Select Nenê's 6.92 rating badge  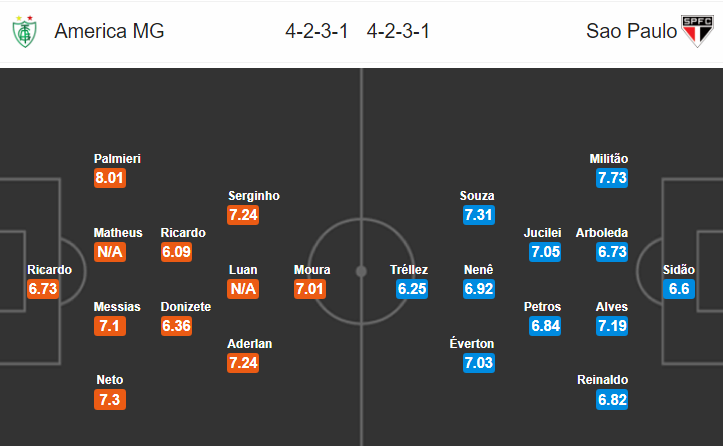click(x=480, y=289)
